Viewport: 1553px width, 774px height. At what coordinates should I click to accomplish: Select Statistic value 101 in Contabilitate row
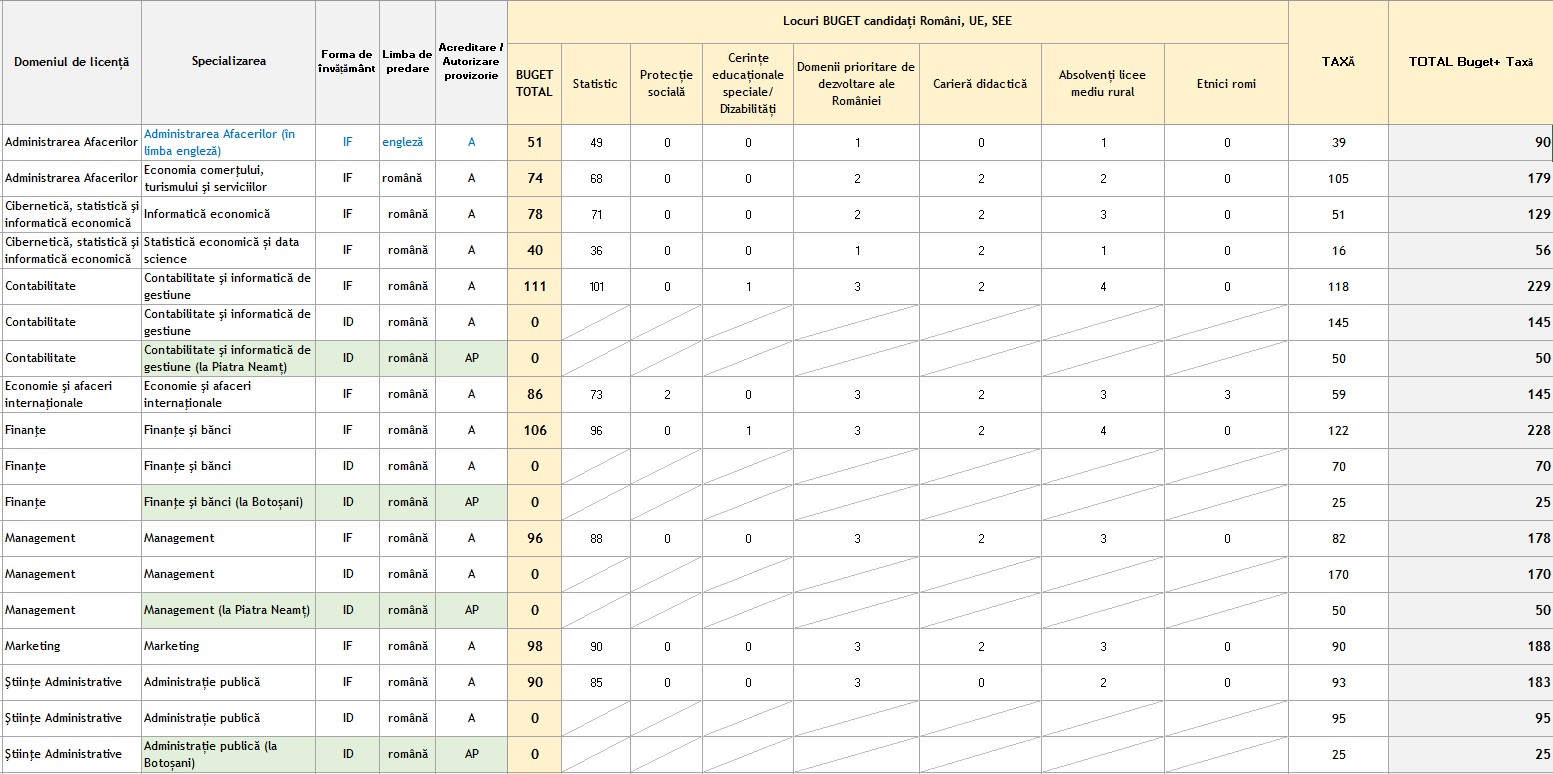[x=595, y=286]
